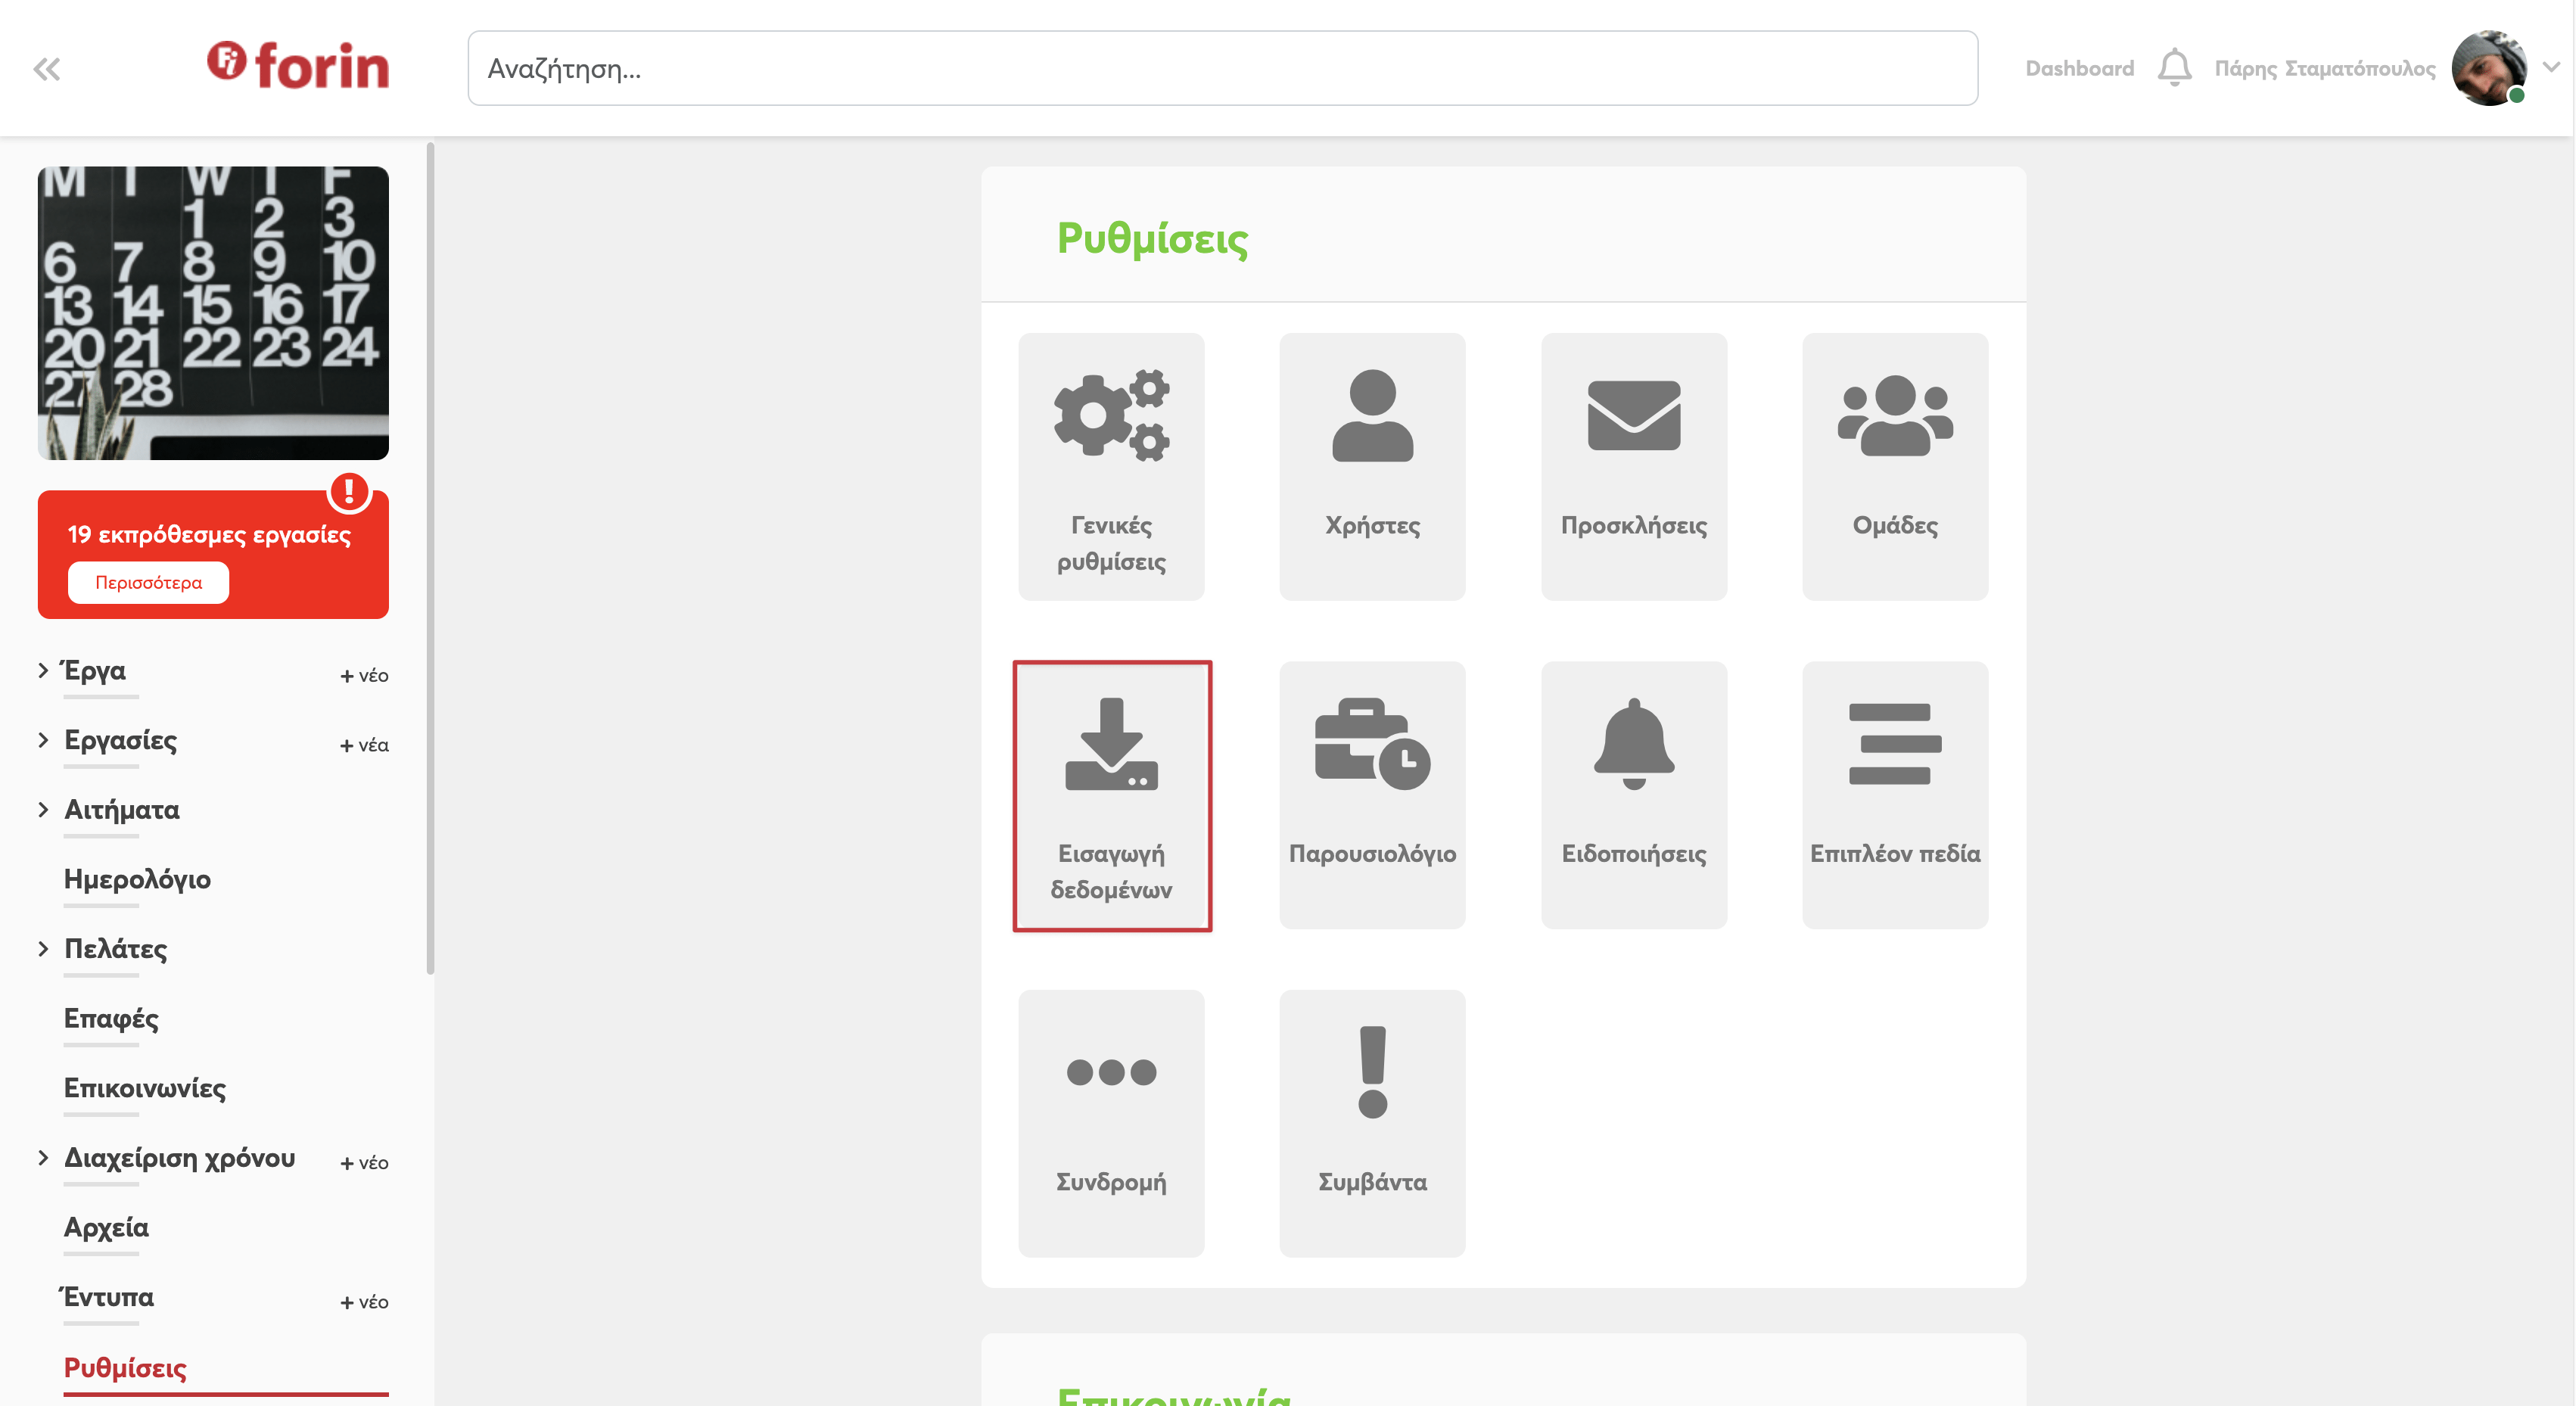The width and height of the screenshot is (2576, 1406).
Task: Open Εισαγωγή δεδομένων import tile
Action: [1111, 795]
